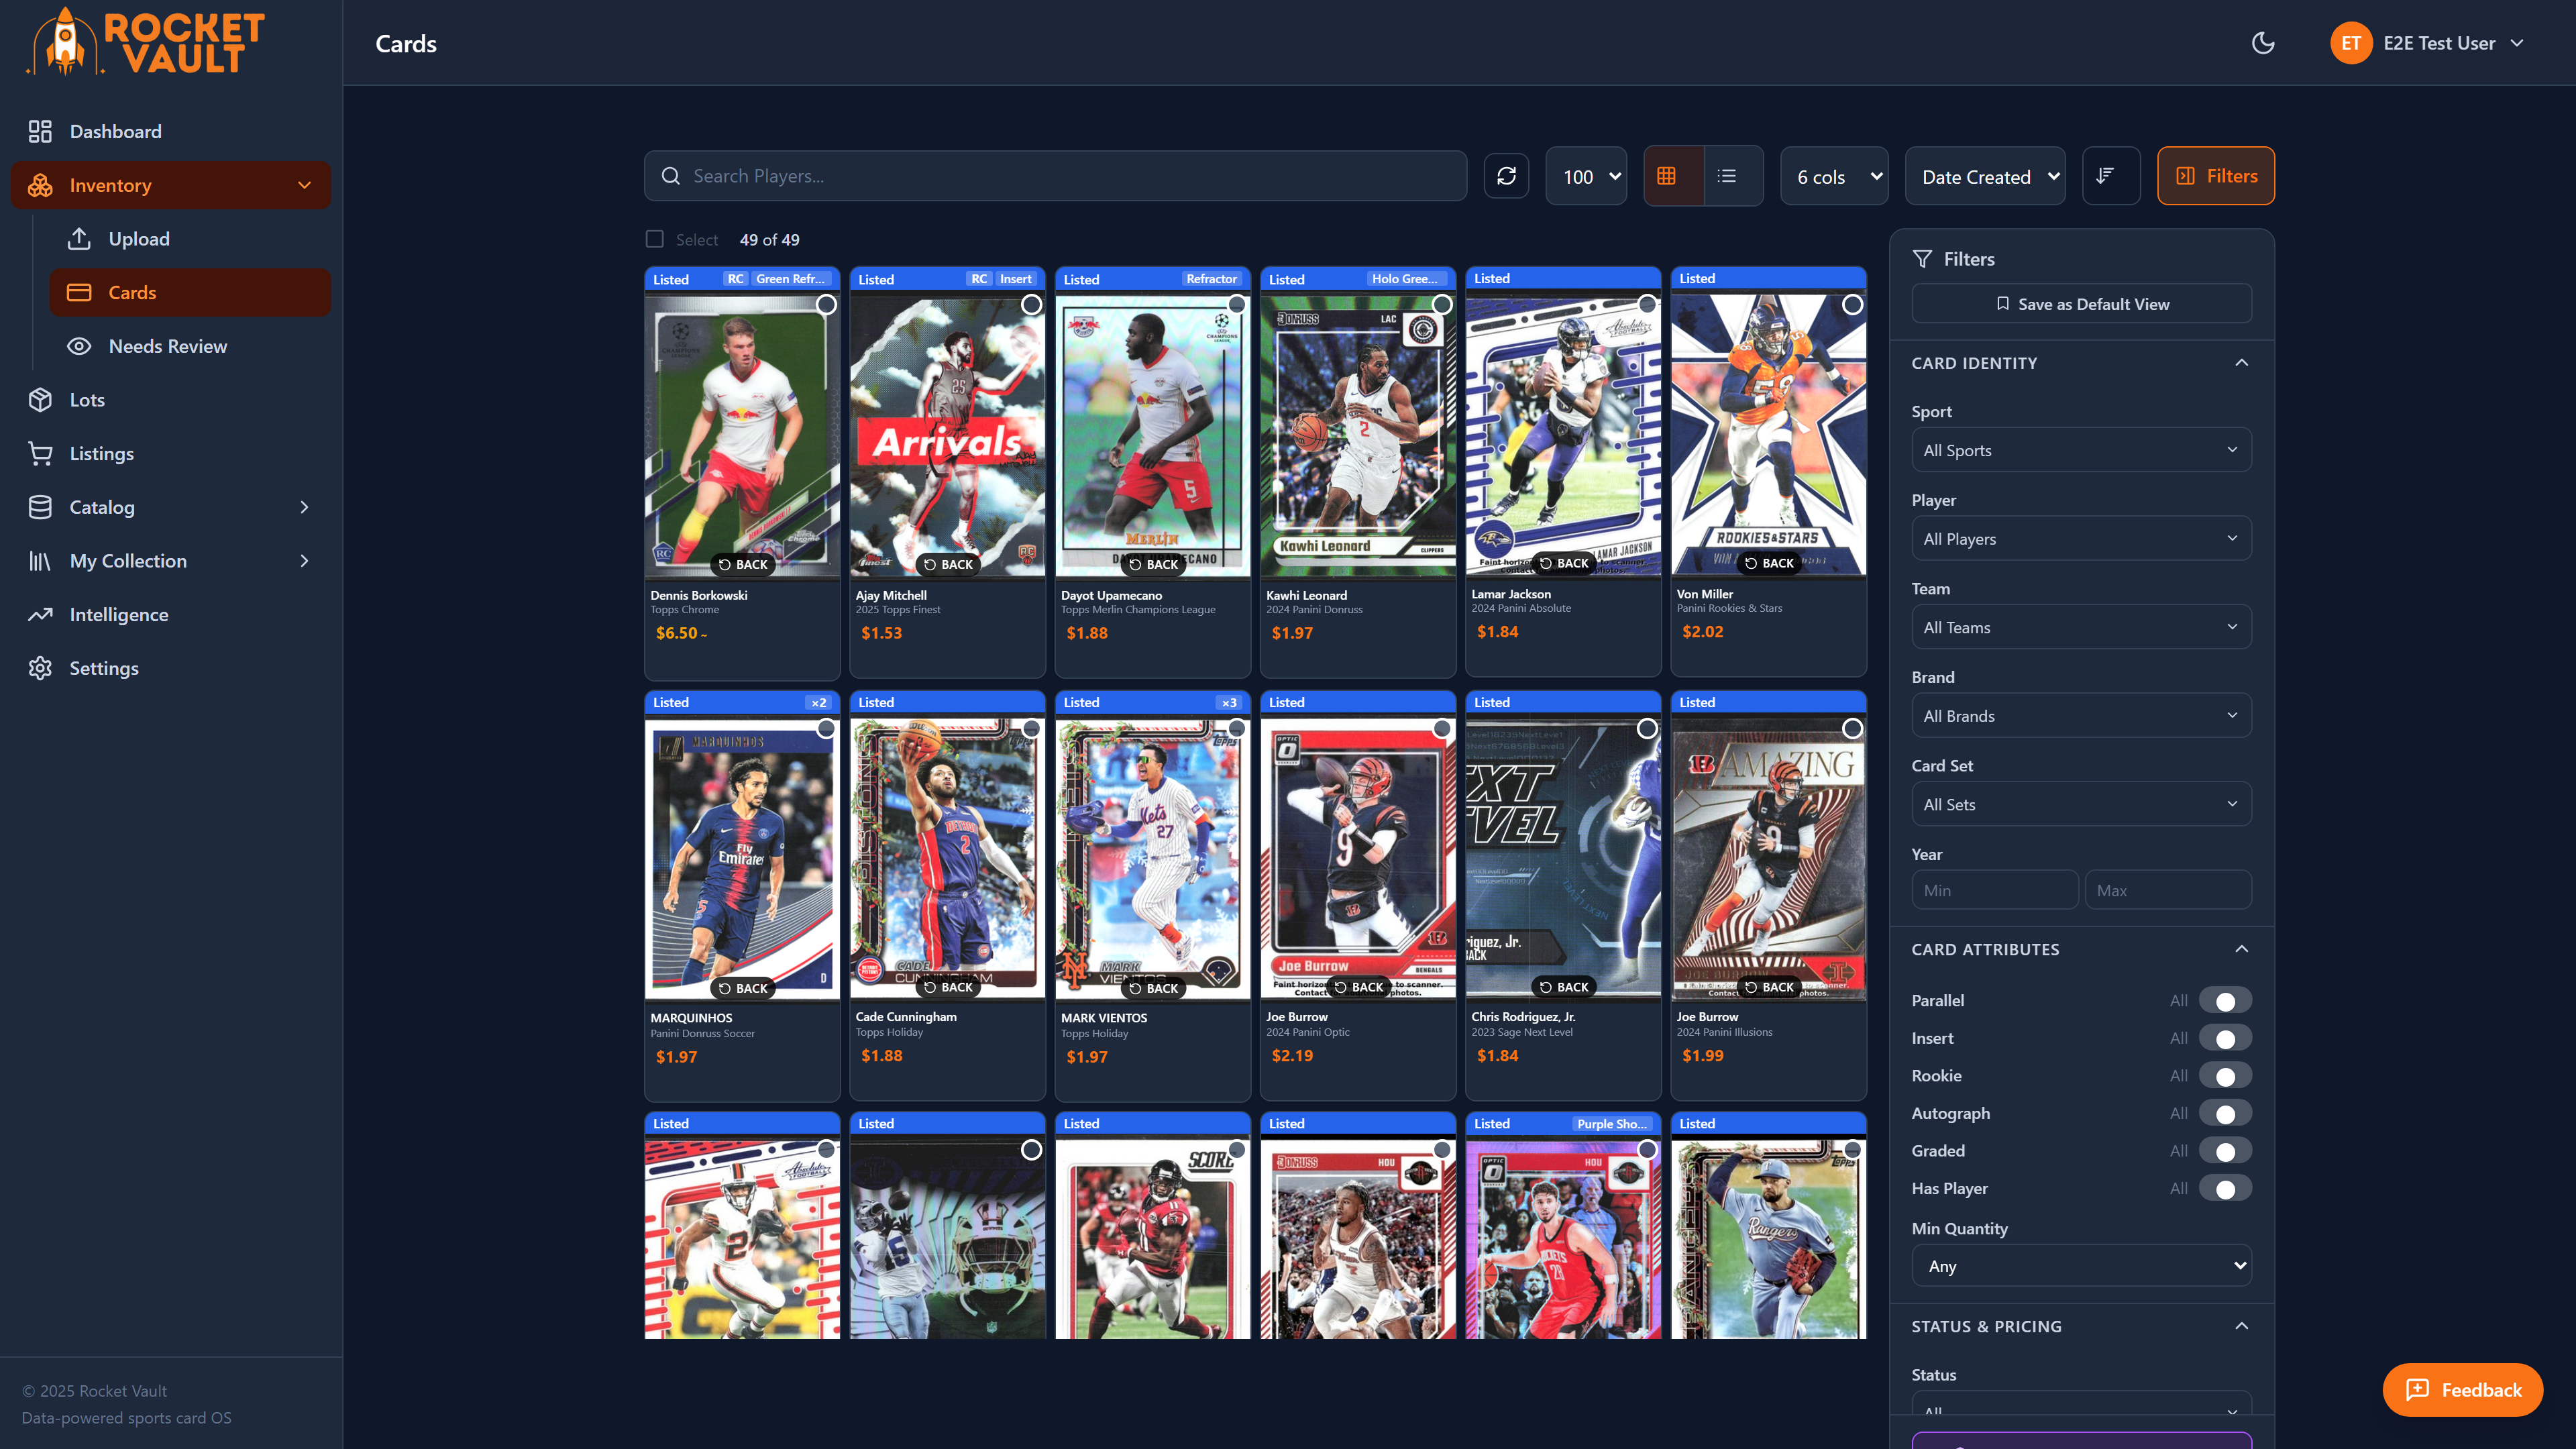Click Save as Default View
The image size is (2576, 1449).
2081,303
